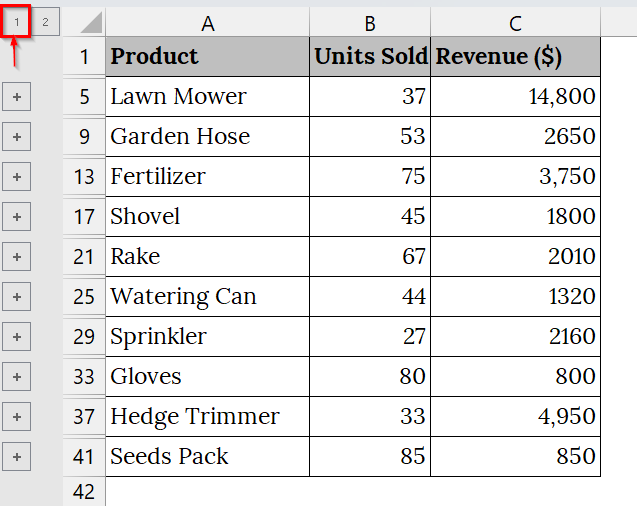Expand the group beside row 21

(17, 257)
